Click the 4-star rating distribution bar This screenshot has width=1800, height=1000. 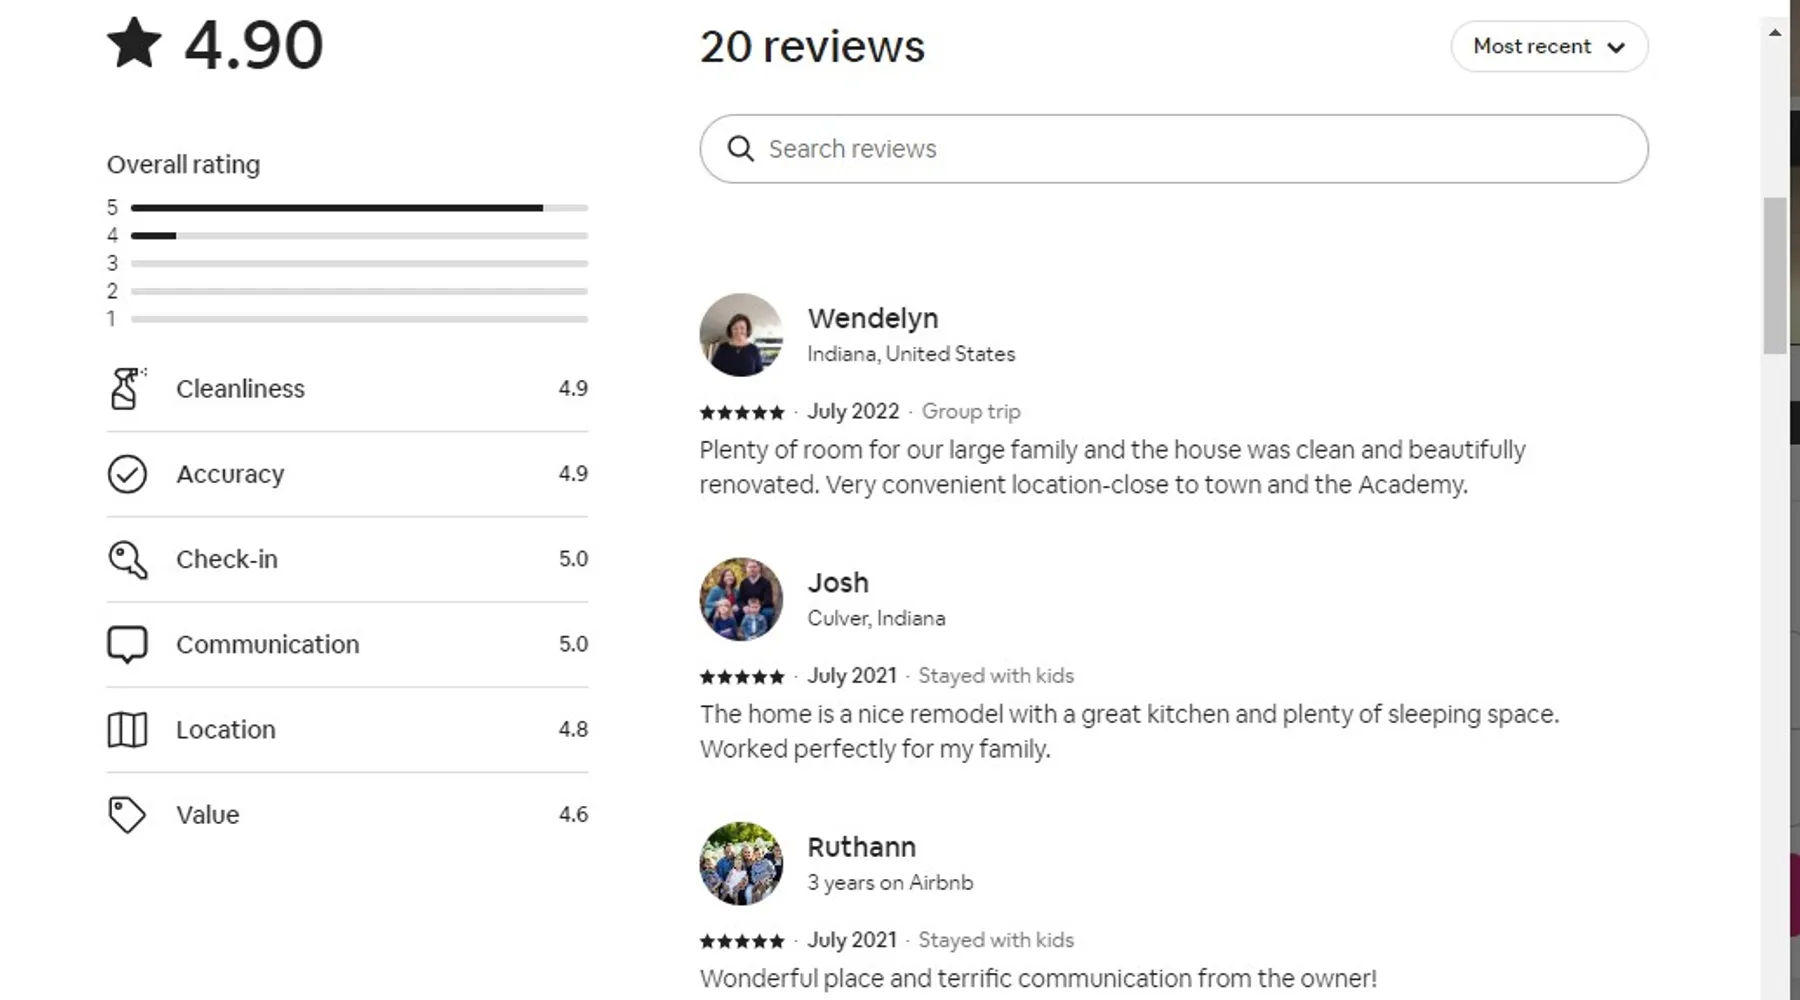[359, 236]
